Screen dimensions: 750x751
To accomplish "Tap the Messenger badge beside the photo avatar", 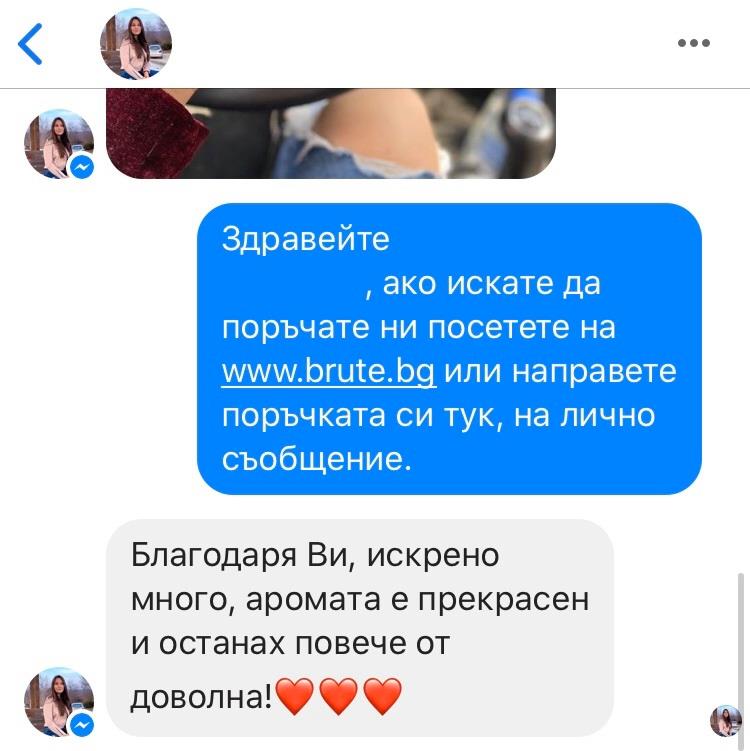I will point(82,168).
